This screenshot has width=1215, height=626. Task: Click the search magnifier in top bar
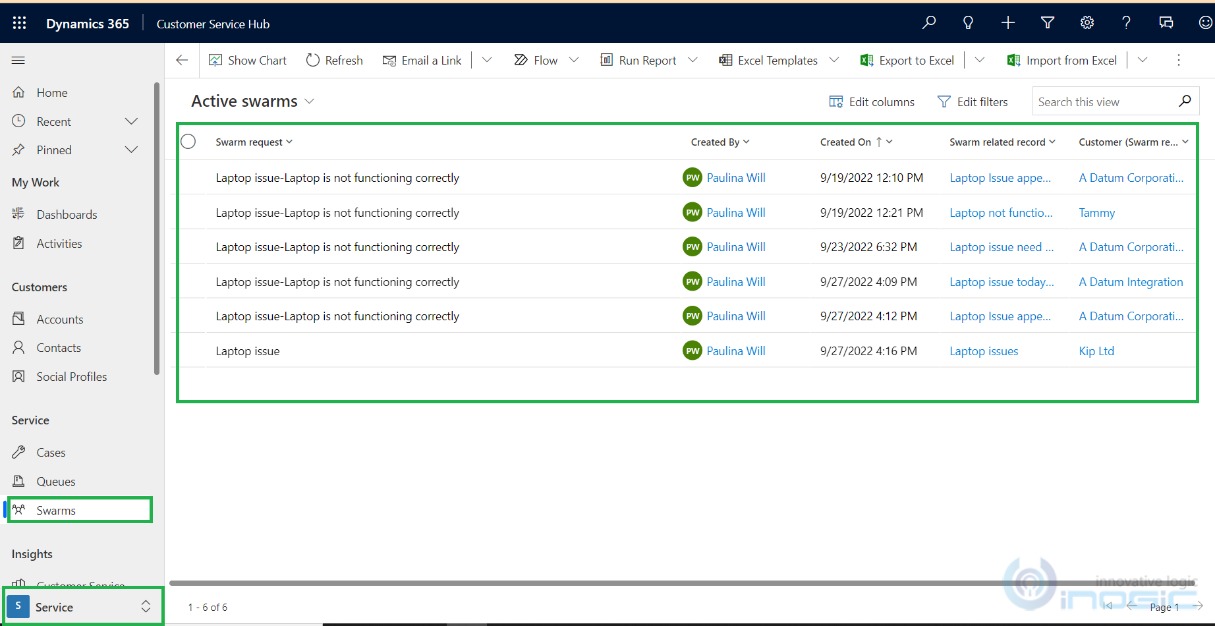pos(929,23)
